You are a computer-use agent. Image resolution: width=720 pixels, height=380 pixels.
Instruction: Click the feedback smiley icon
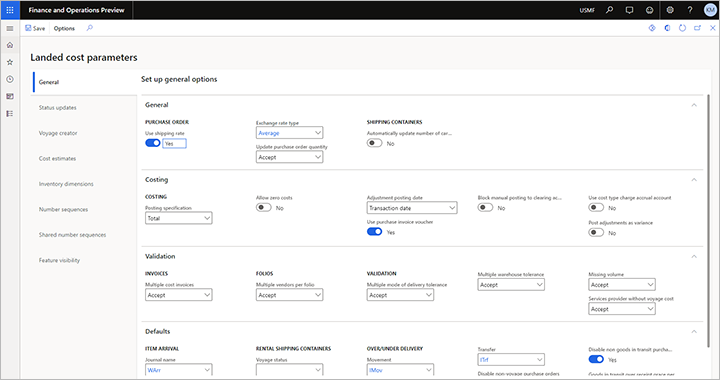(x=649, y=10)
